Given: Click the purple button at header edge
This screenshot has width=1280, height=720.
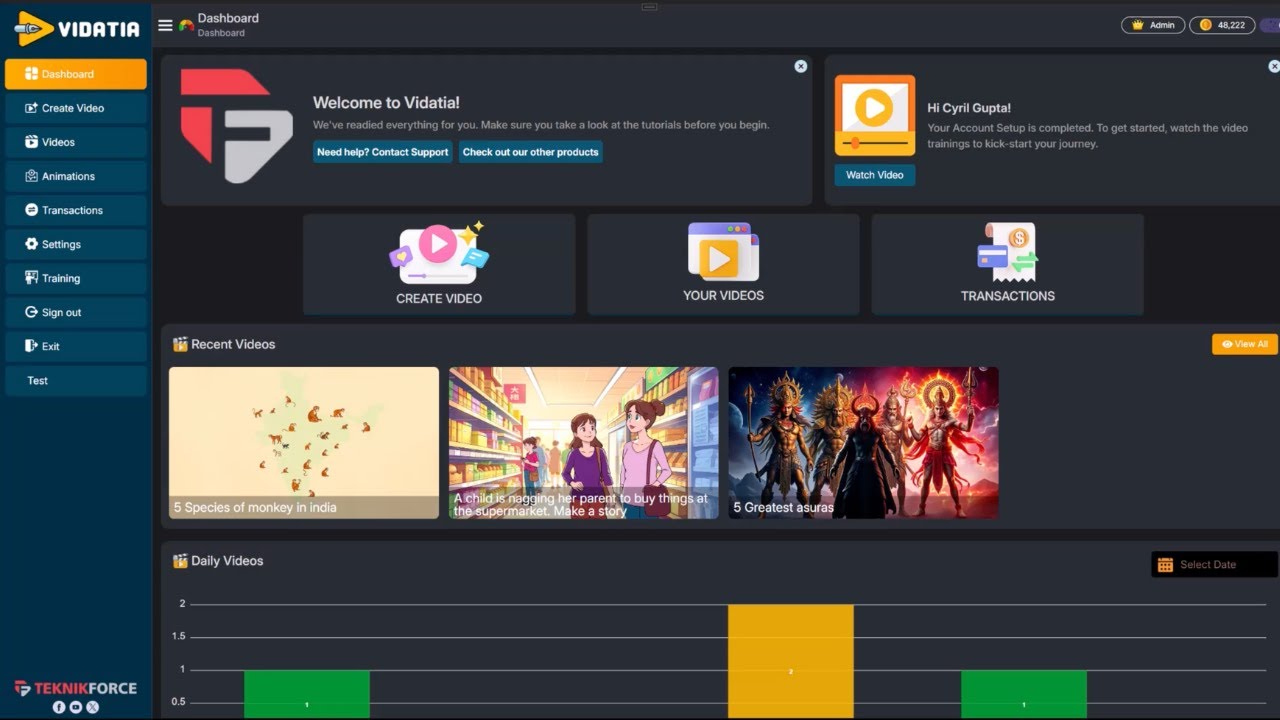Looking at the screenshot, I should coord(1269,25).
